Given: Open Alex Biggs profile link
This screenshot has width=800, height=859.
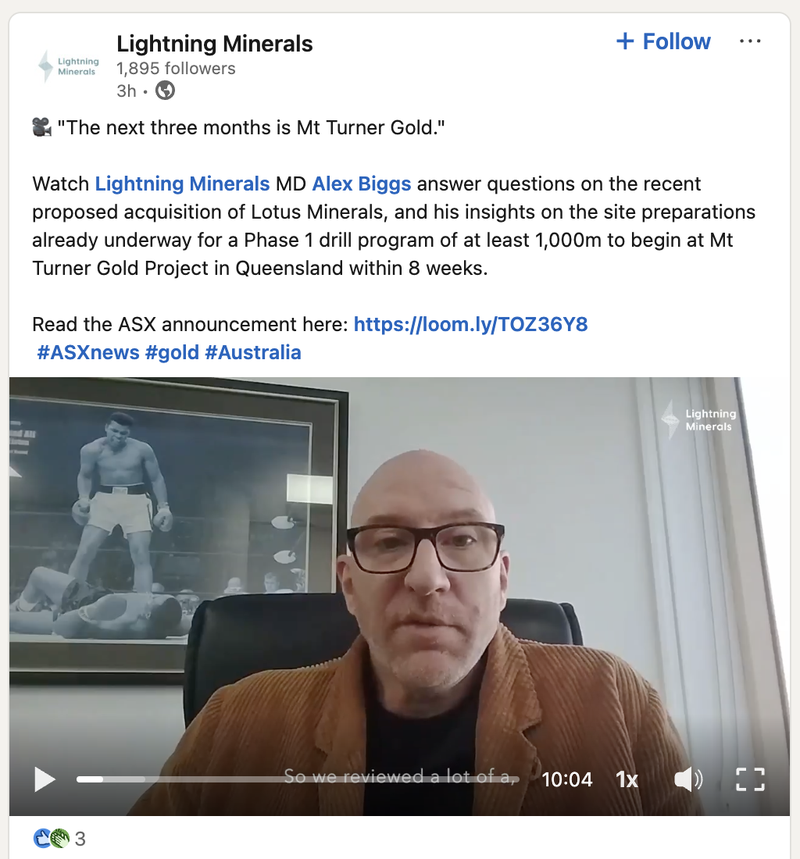Looking at the screenshot, I should (x=361, y=184).
